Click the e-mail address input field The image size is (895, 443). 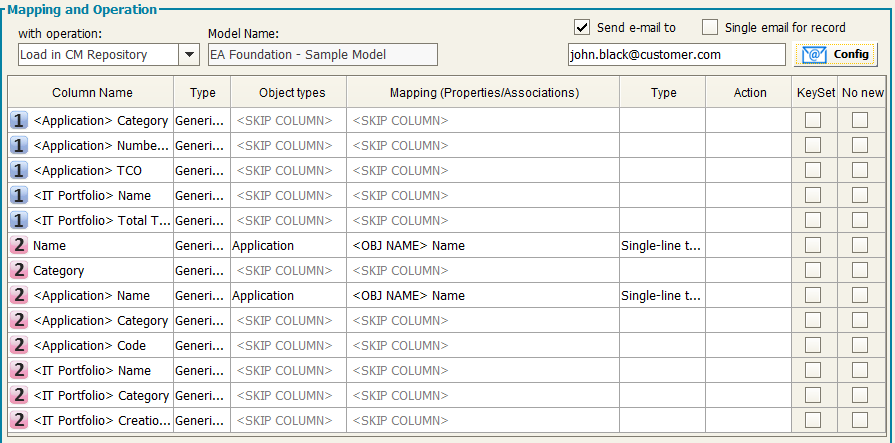coord(675,55)
